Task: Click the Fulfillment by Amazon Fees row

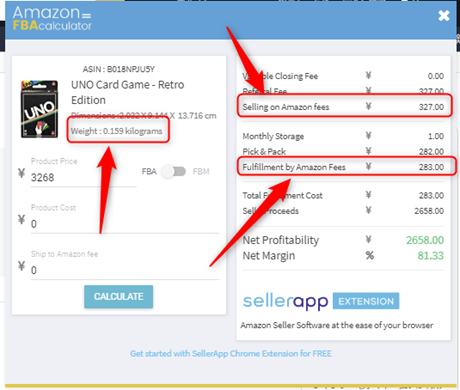Action: pyautogui.click(x=347, y=166)
